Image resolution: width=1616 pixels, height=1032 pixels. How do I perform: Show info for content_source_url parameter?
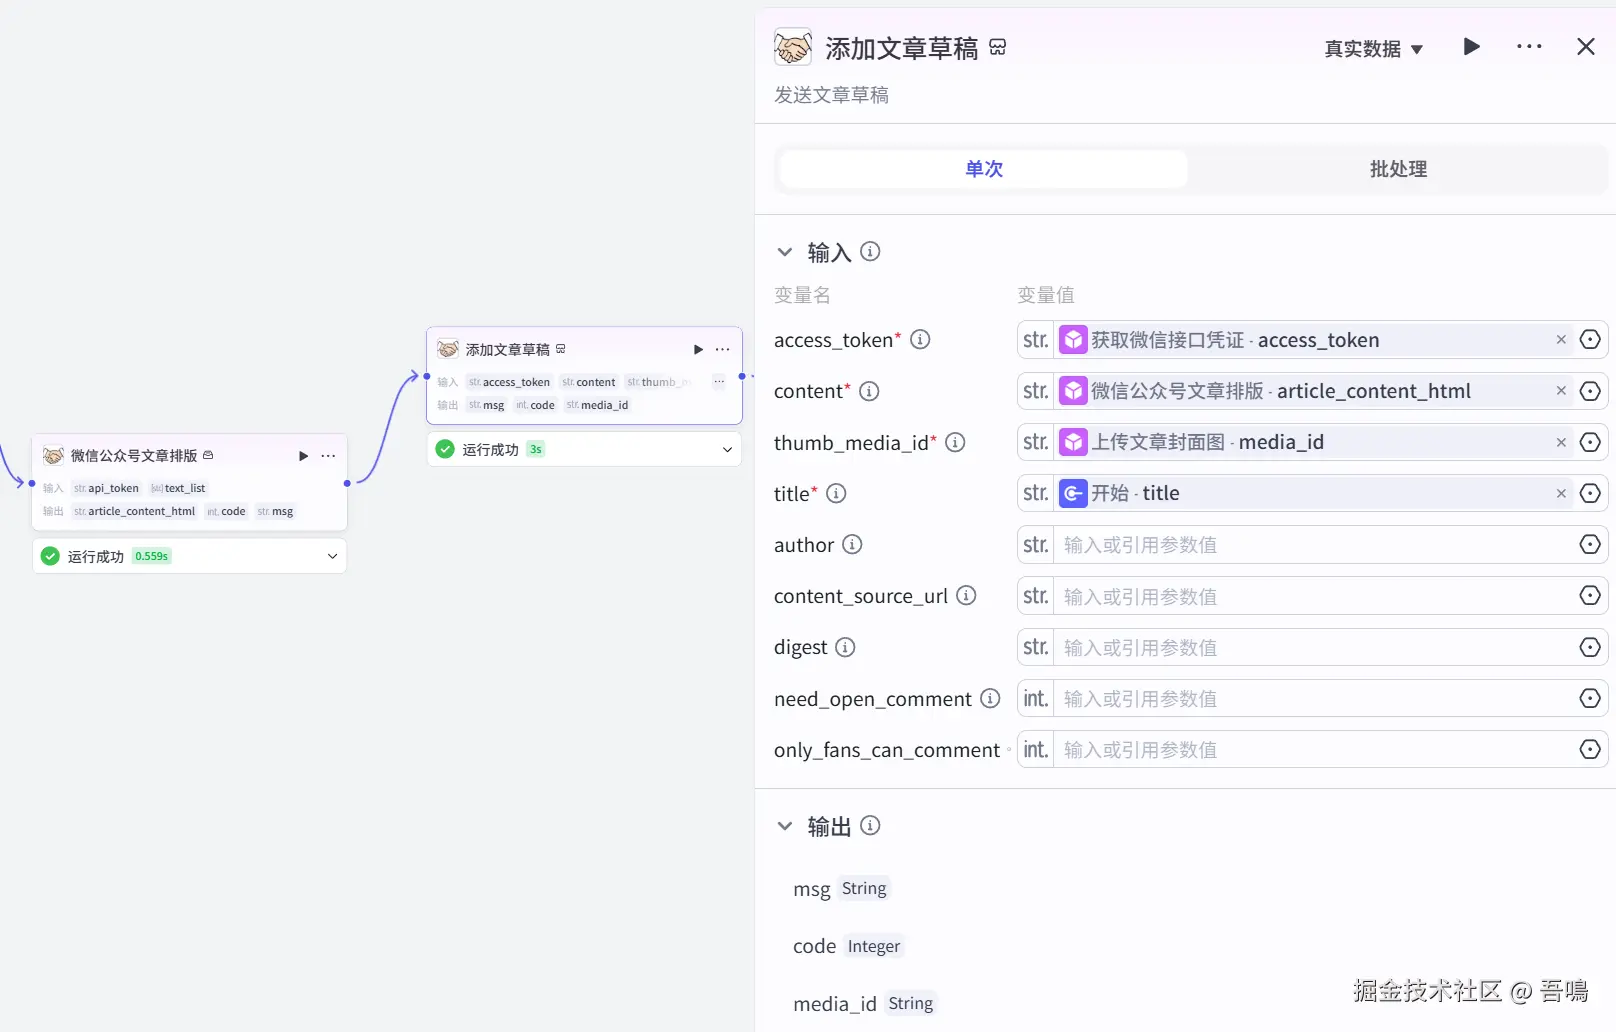point(966,596)
